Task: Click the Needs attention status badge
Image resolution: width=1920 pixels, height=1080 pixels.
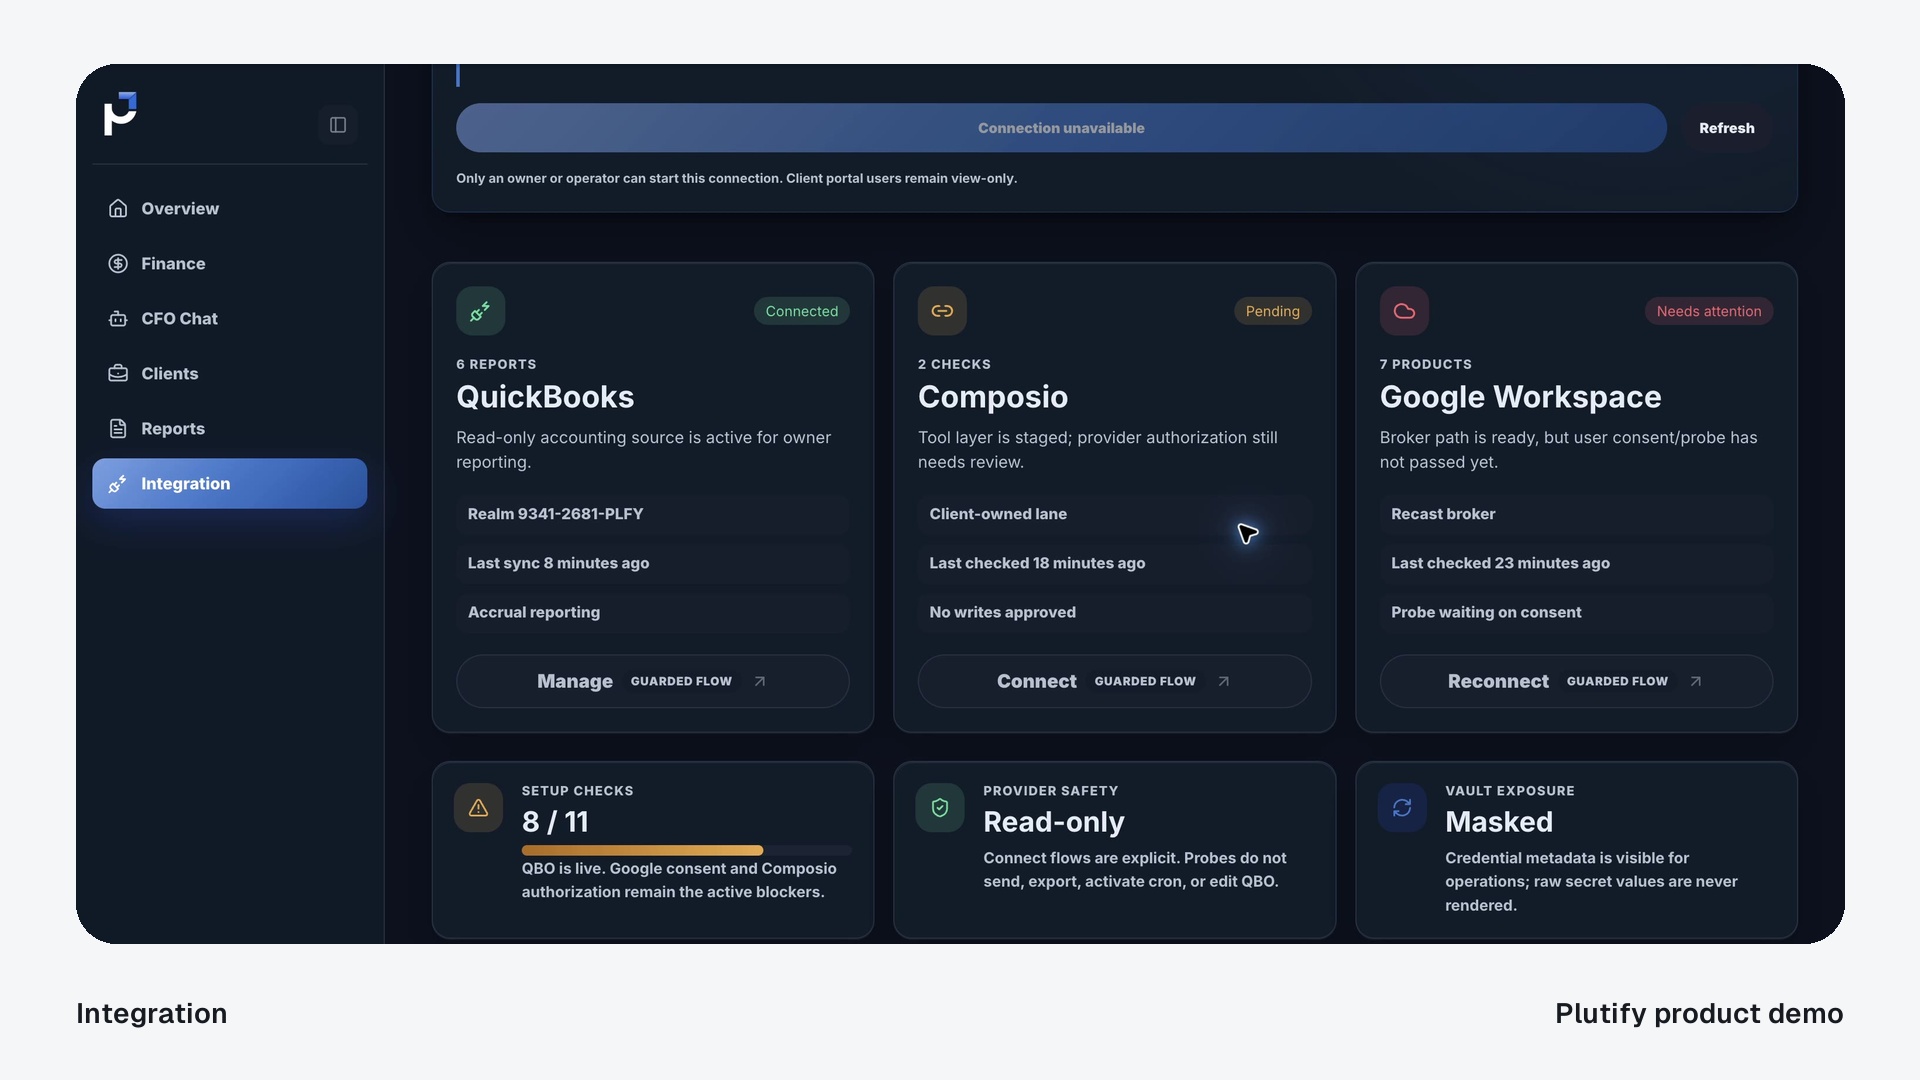Action: point(1709,311)
